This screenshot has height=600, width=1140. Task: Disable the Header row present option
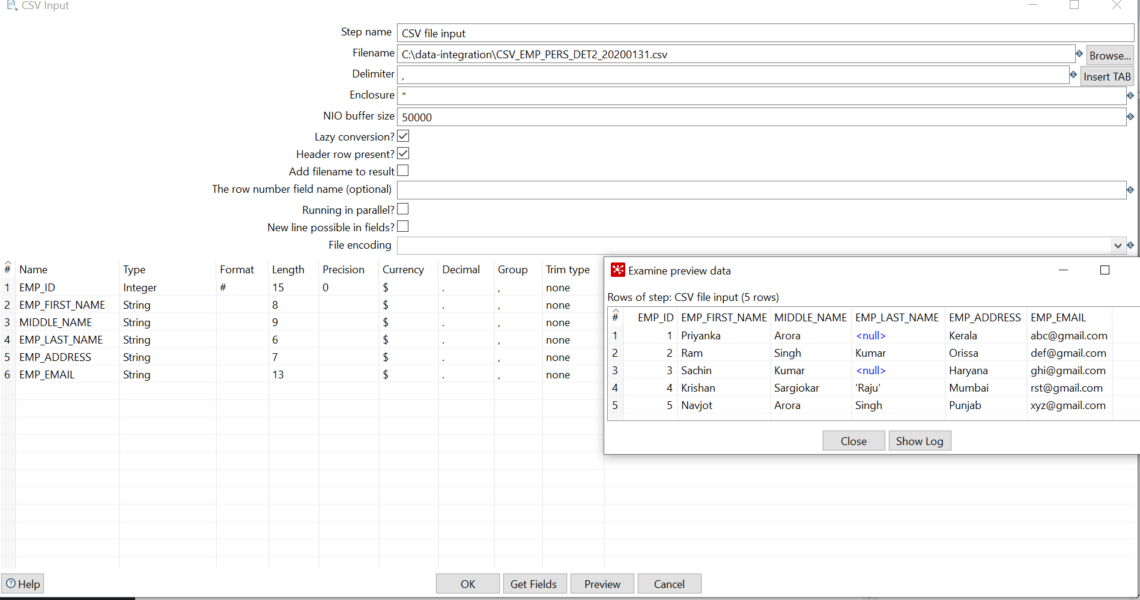[402, 153]
